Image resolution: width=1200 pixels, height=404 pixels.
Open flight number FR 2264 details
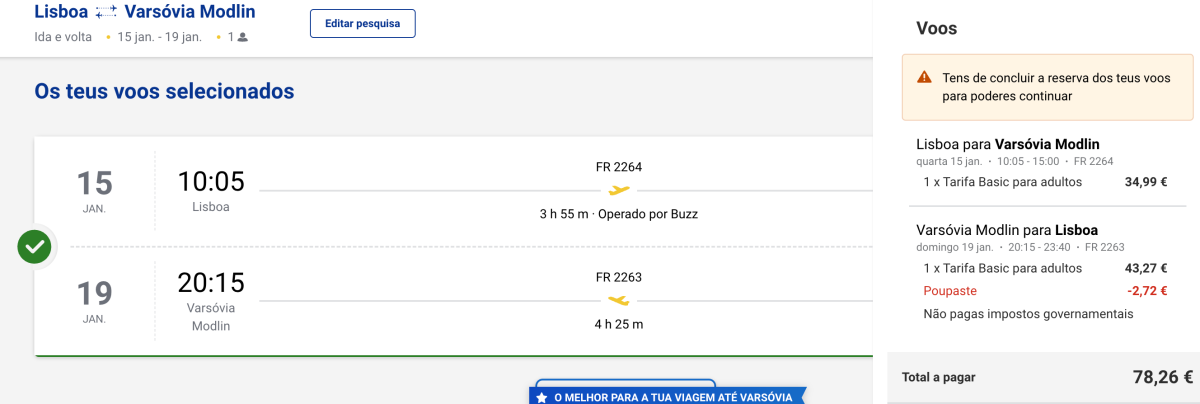(619, 167)
